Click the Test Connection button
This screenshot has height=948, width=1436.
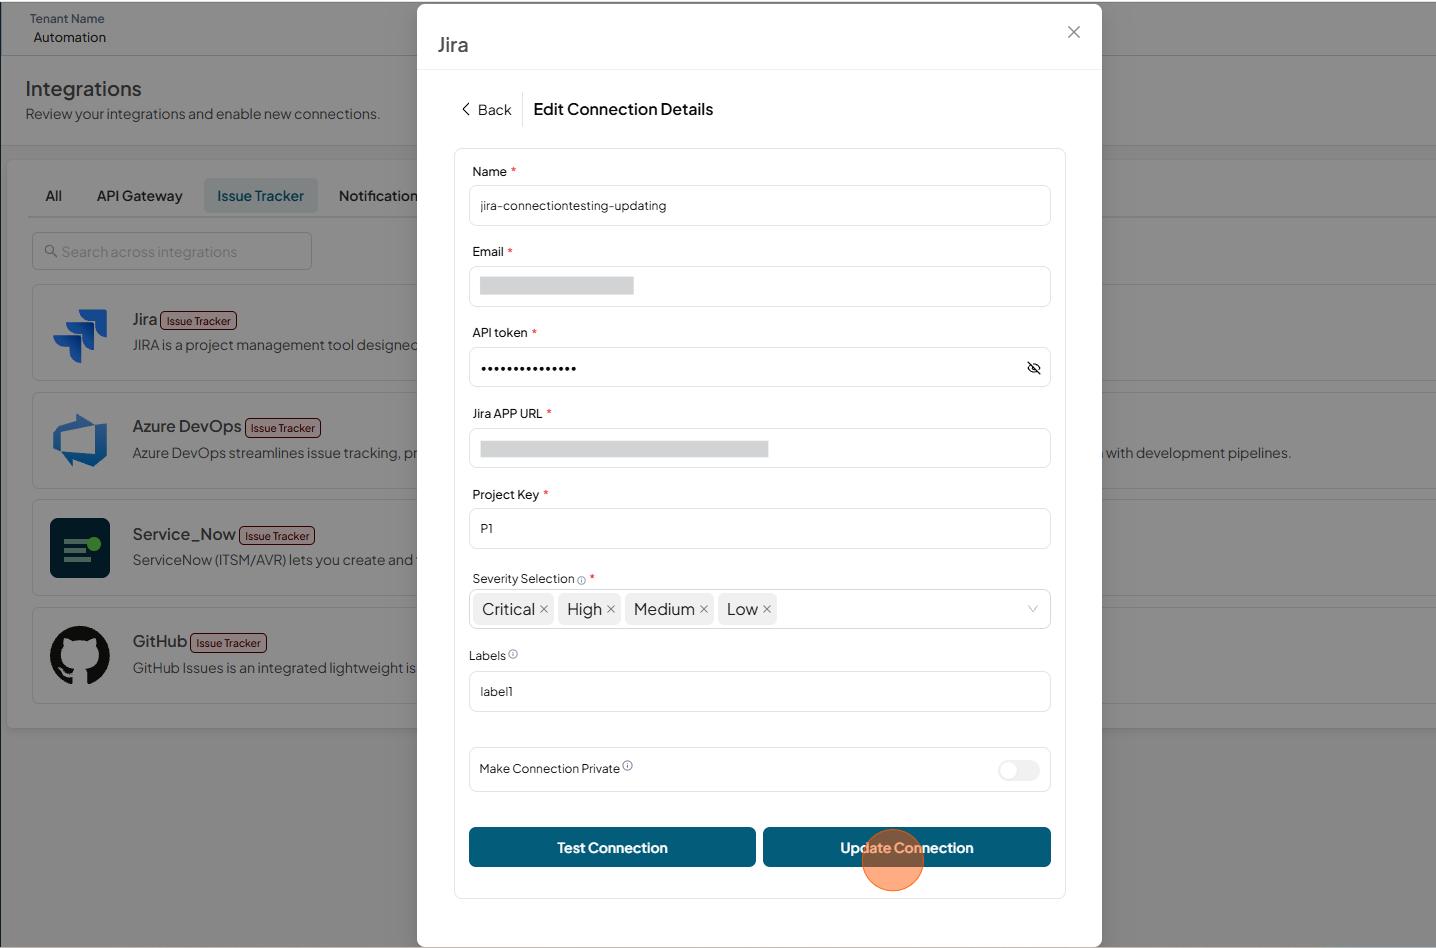(x=612, y=847)
